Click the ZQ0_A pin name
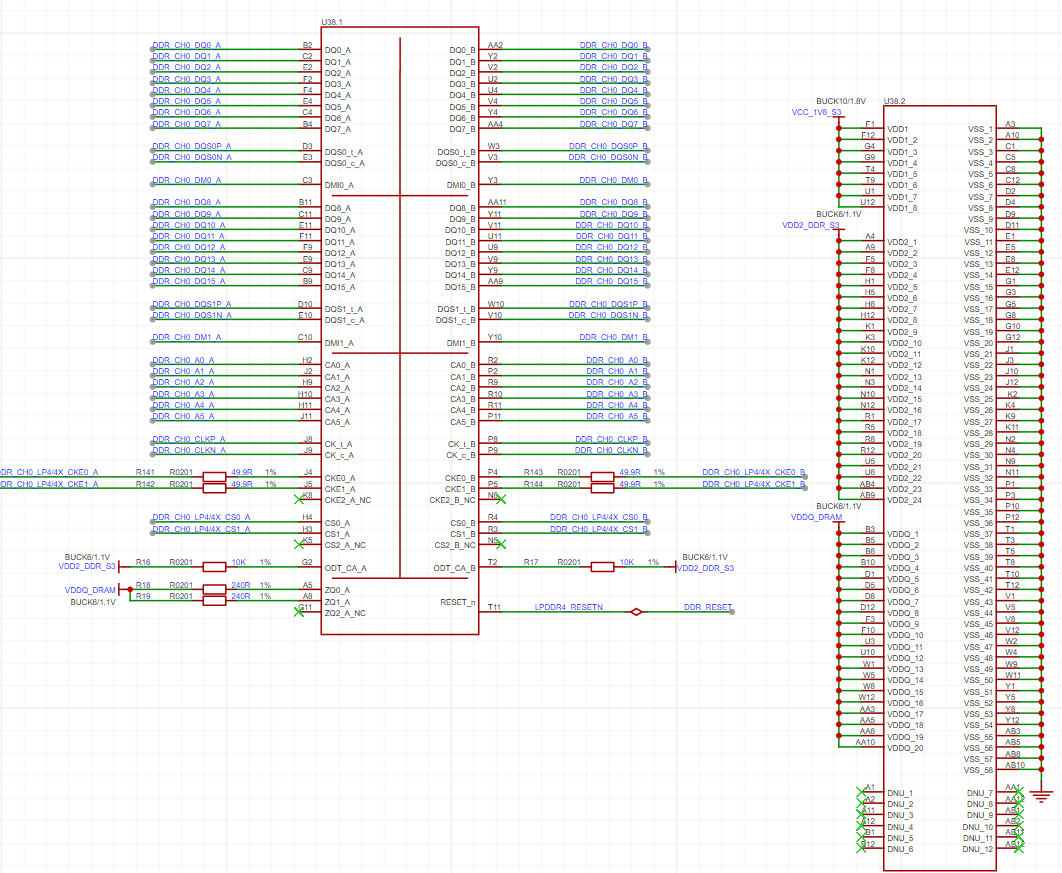 pyautogui.click(x=337, y=591)
